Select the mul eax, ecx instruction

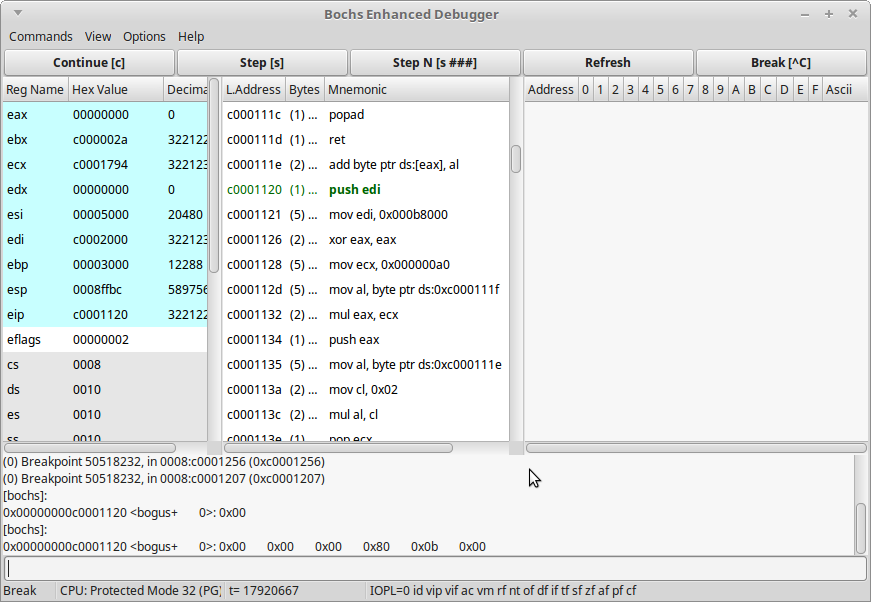coord(366,315)
